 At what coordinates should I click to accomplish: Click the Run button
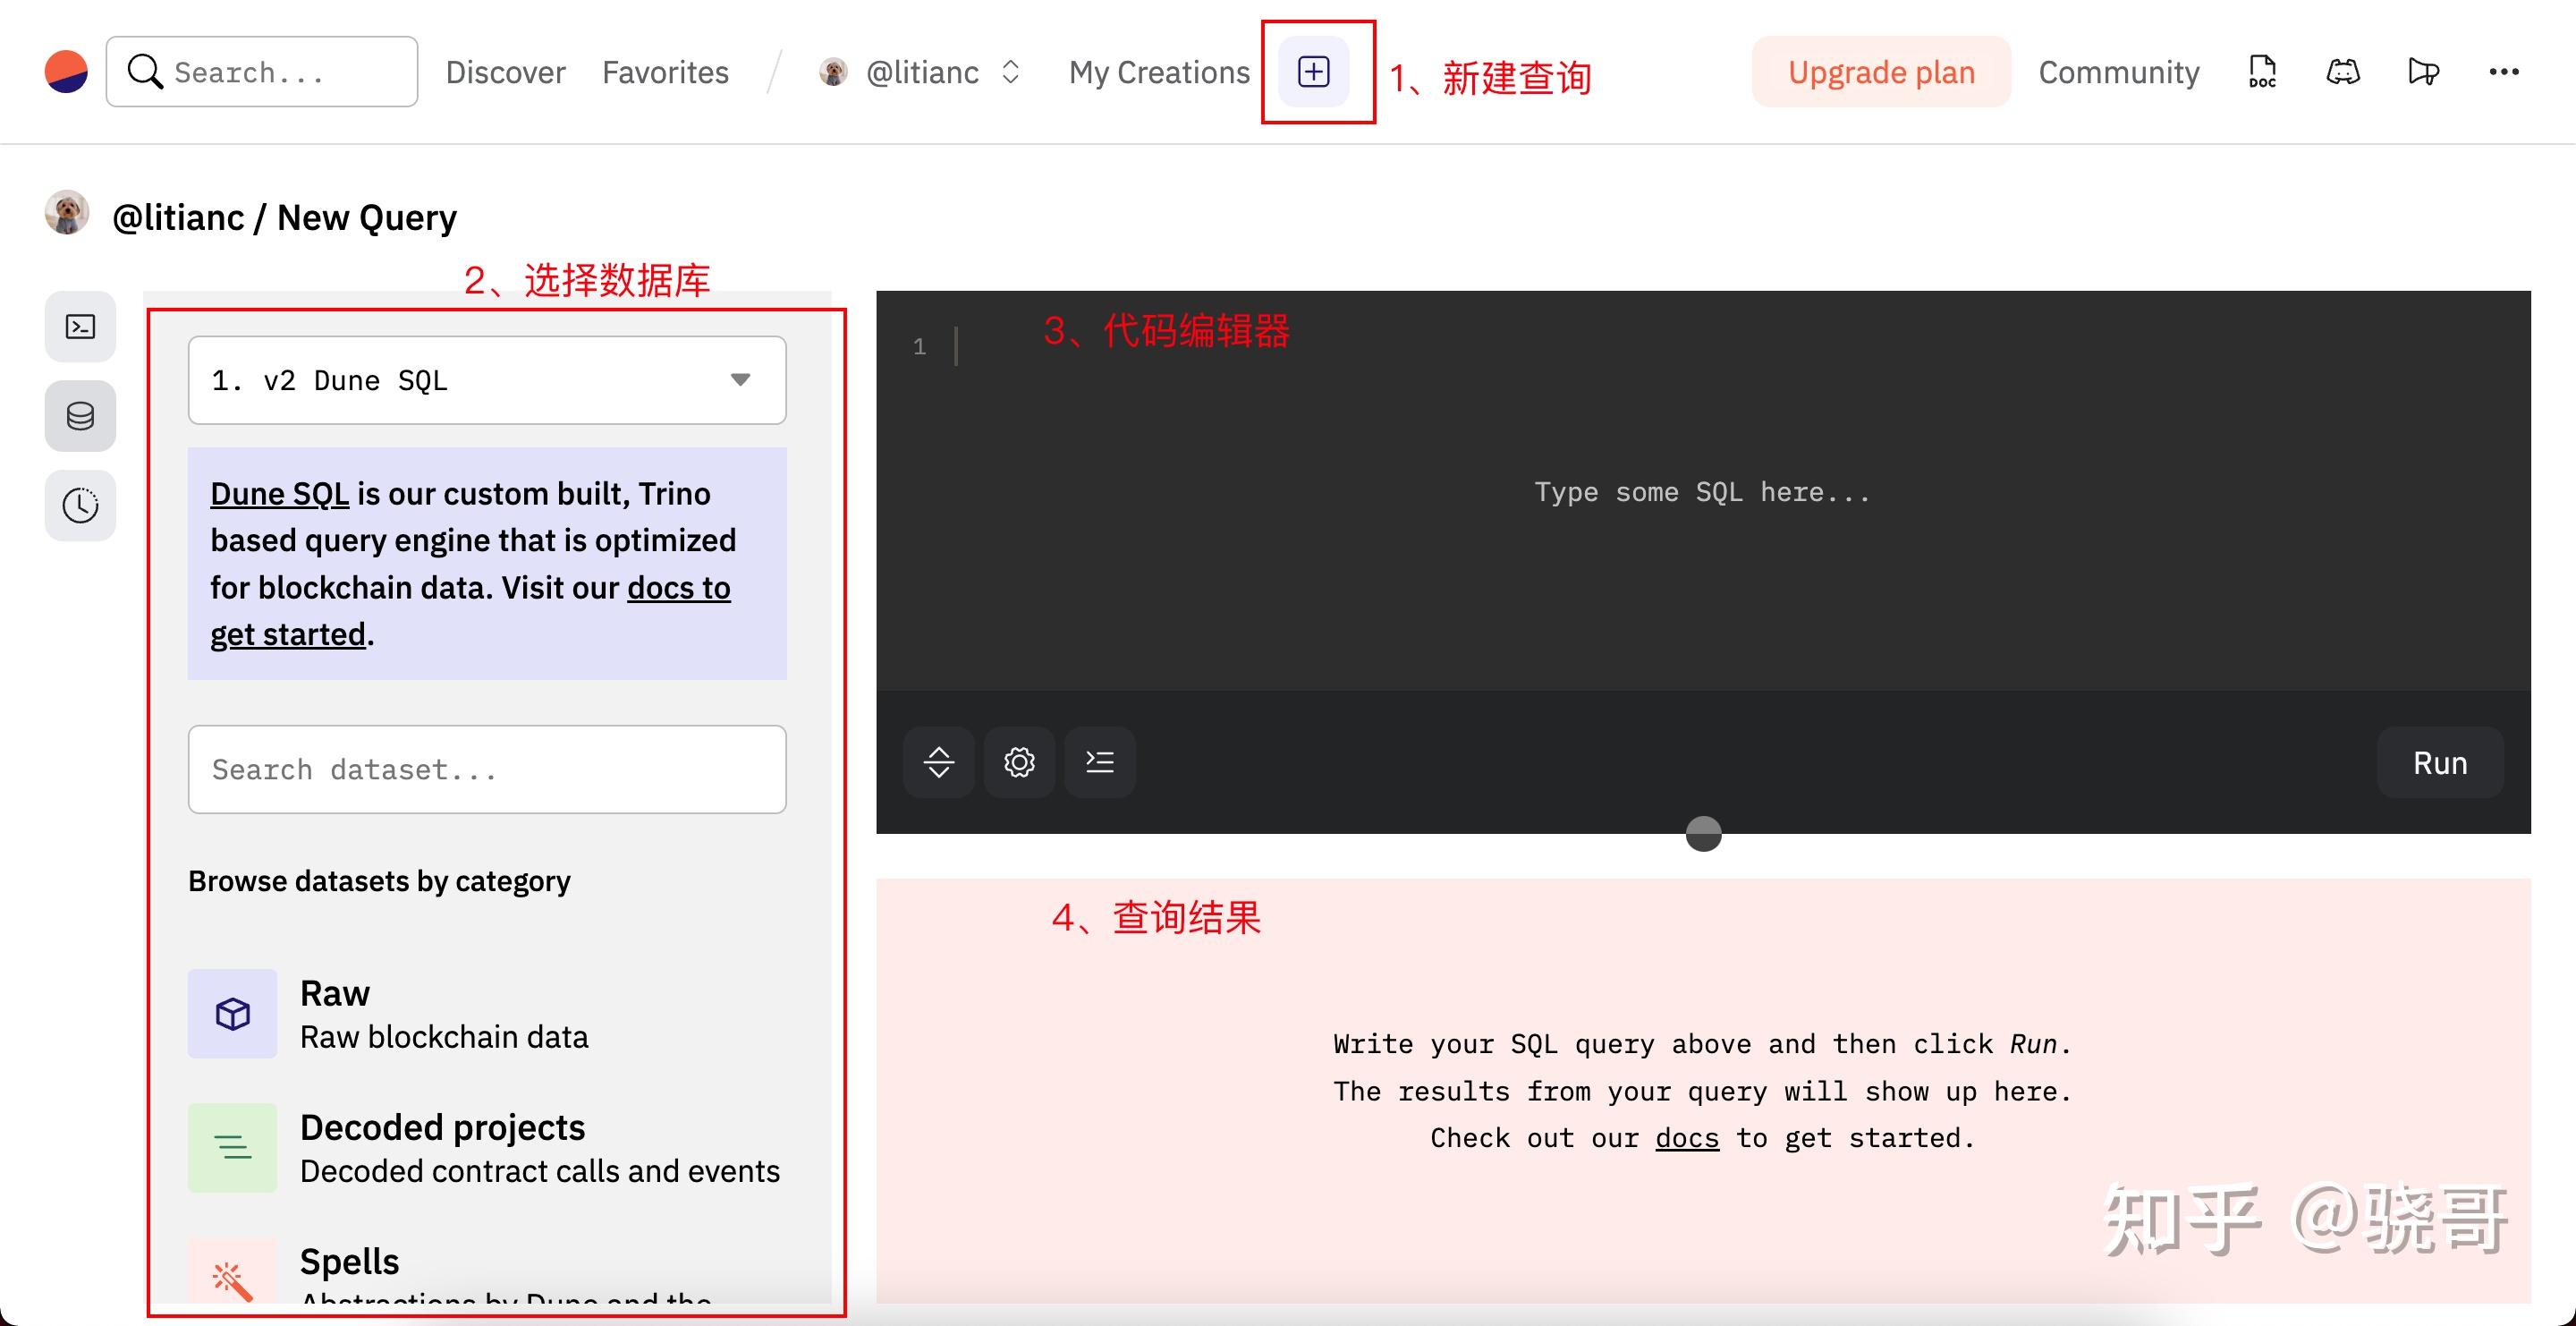pyautogui.click(x=2440, y=763)
